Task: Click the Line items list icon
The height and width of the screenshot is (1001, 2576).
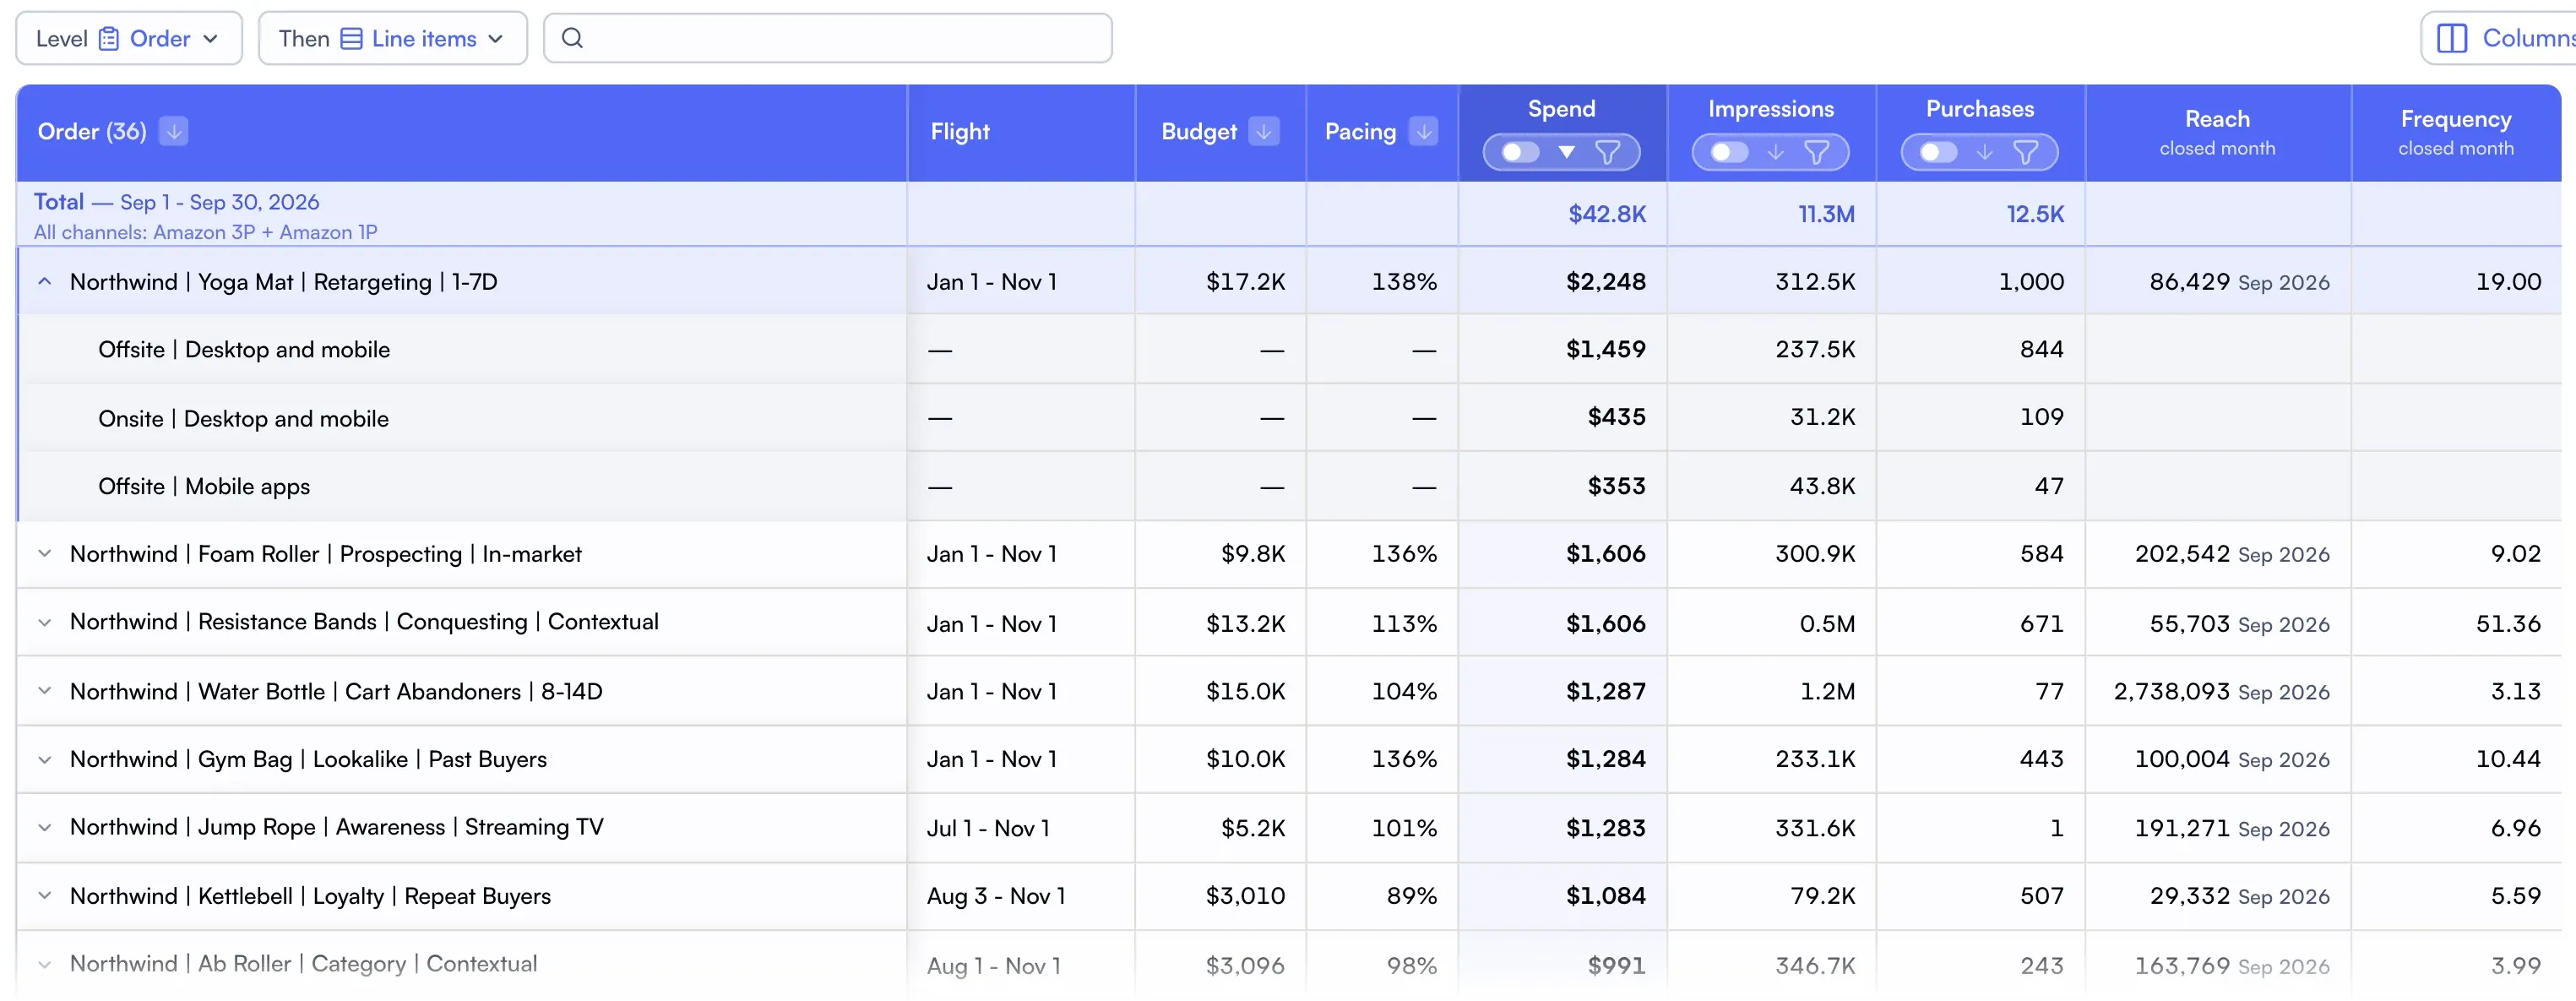Action: [351, 38]
